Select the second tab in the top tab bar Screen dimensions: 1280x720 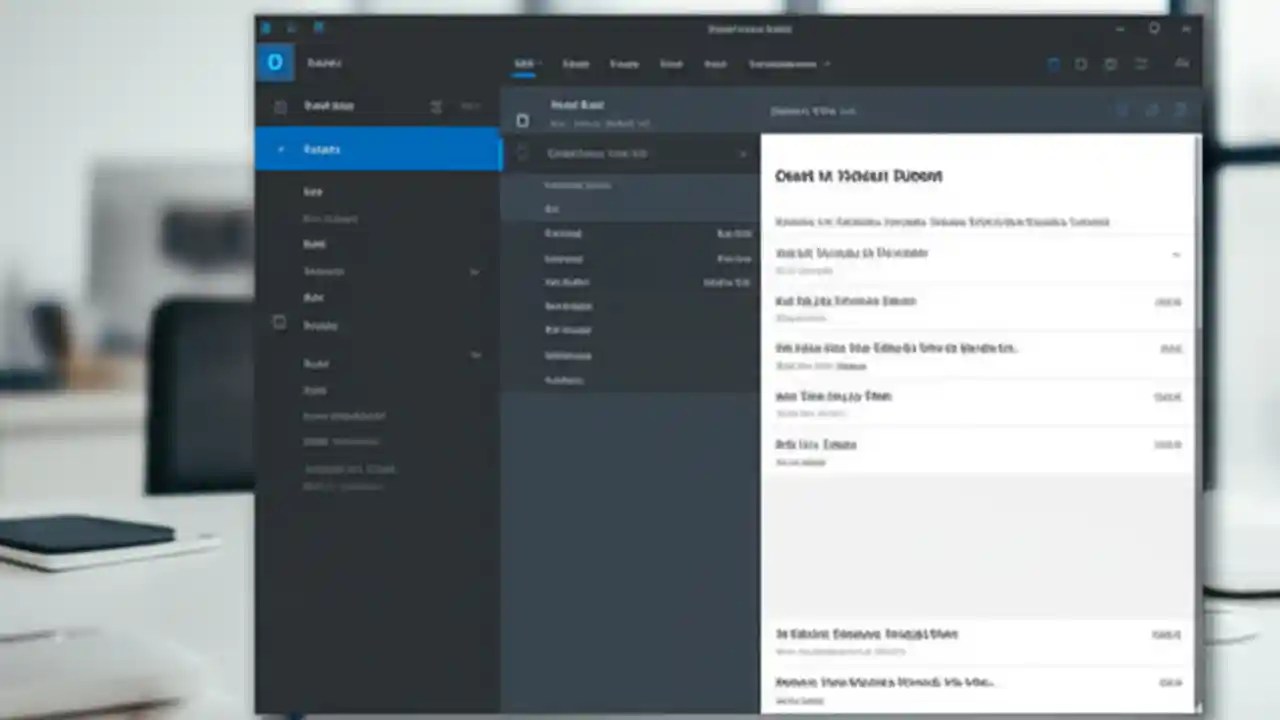(575, 64)
